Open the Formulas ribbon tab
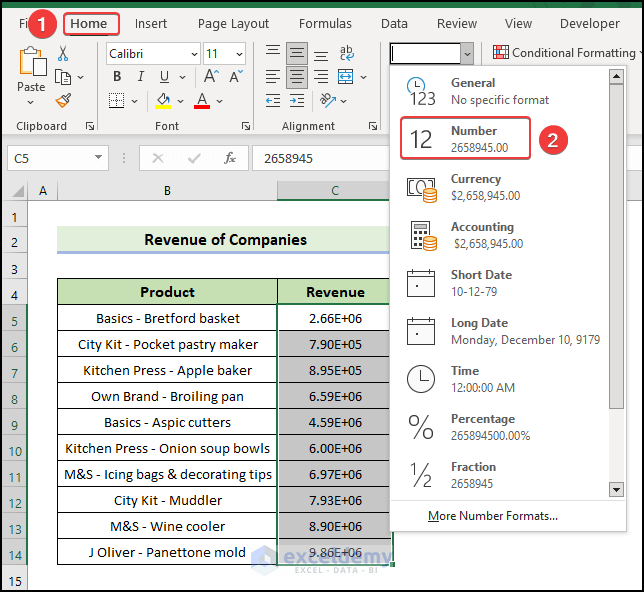 tap(324, 24)
